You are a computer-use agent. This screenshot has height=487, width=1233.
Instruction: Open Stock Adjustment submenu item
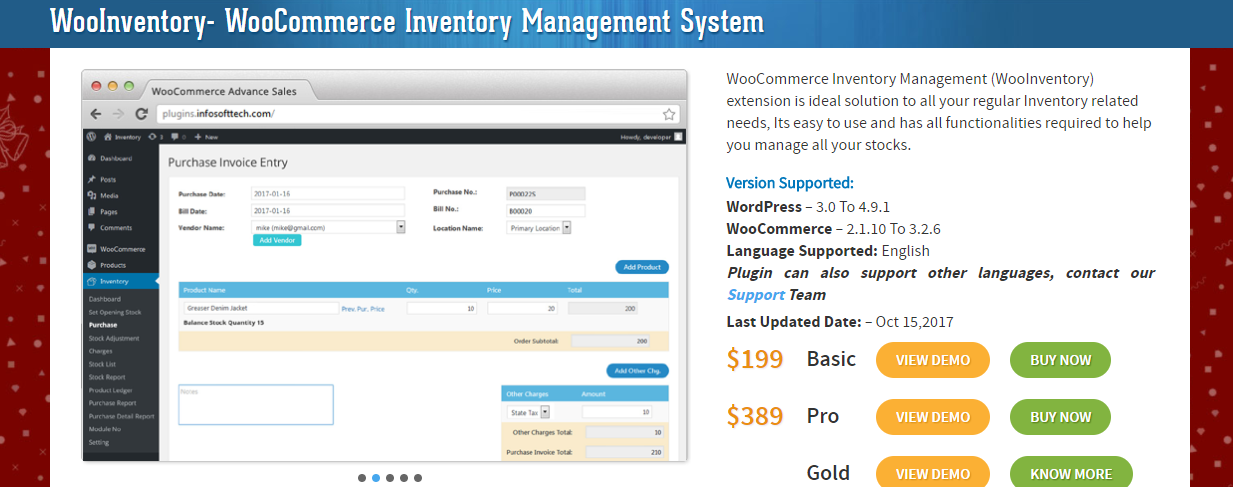pyautogui.click(x=114, y=338)
